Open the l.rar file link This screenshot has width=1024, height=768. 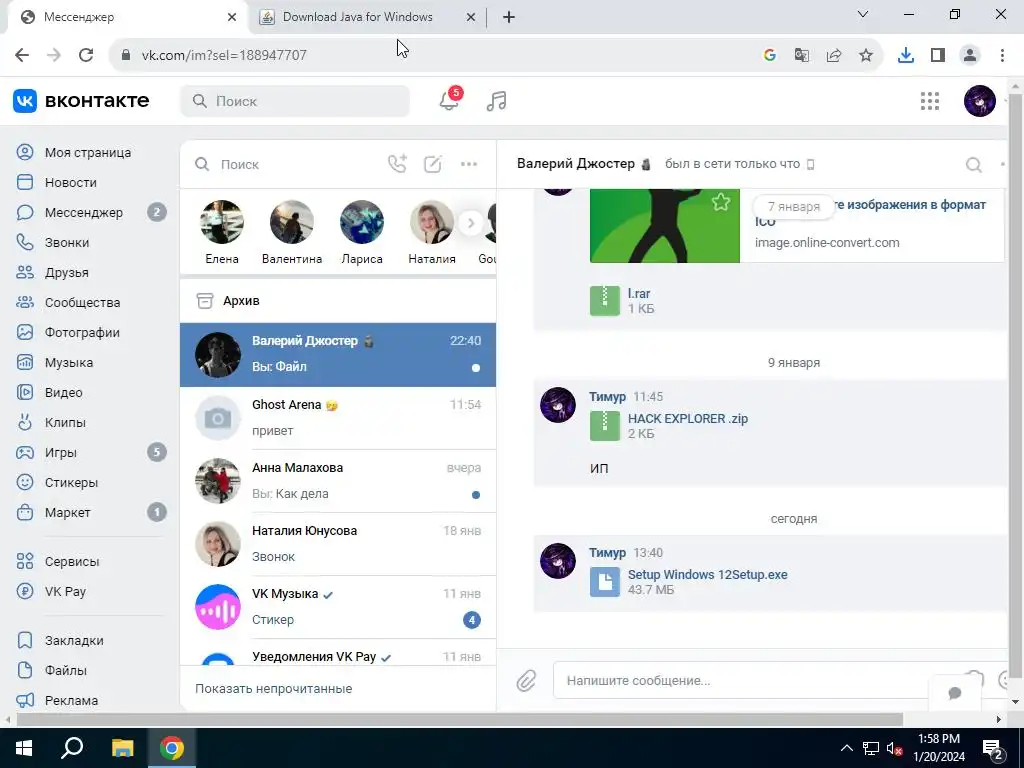[639, 294]
